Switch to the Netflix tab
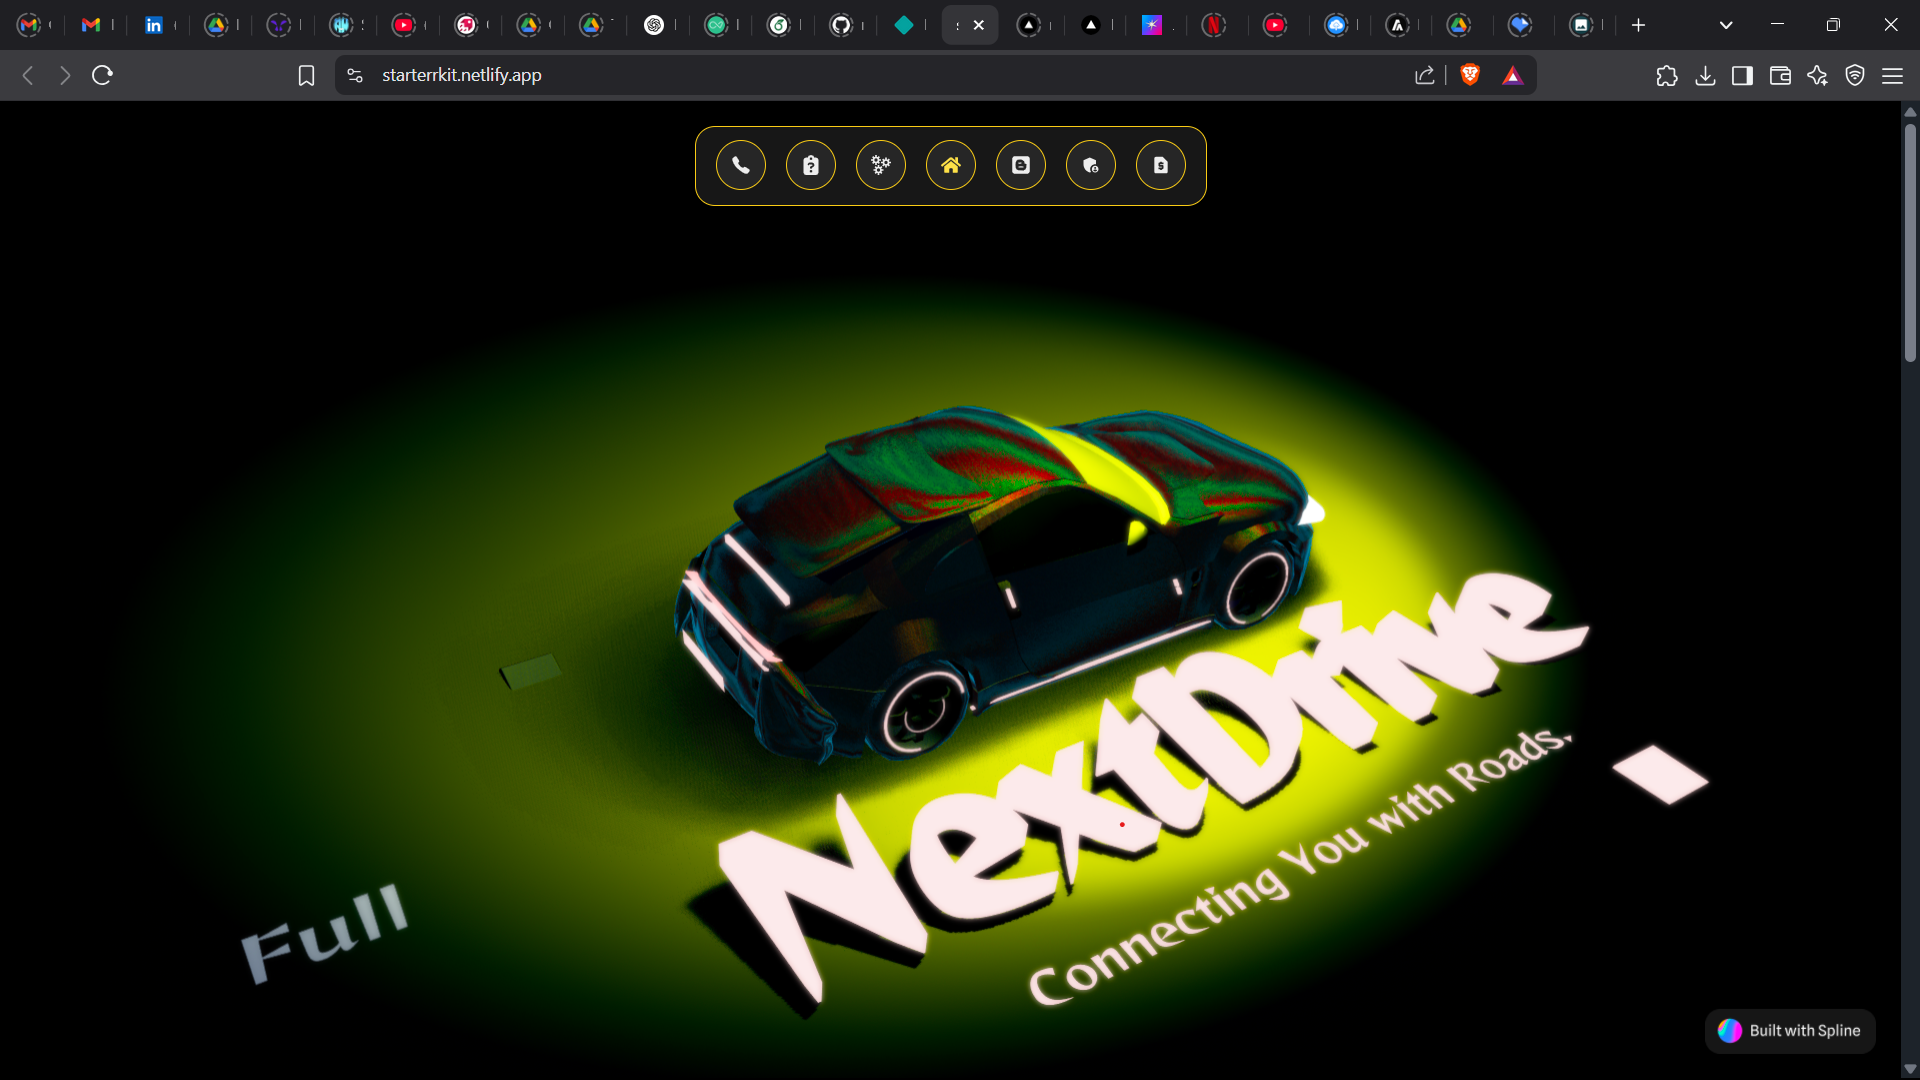This screenshot has width=1920, height=1080. (1214, 25)
